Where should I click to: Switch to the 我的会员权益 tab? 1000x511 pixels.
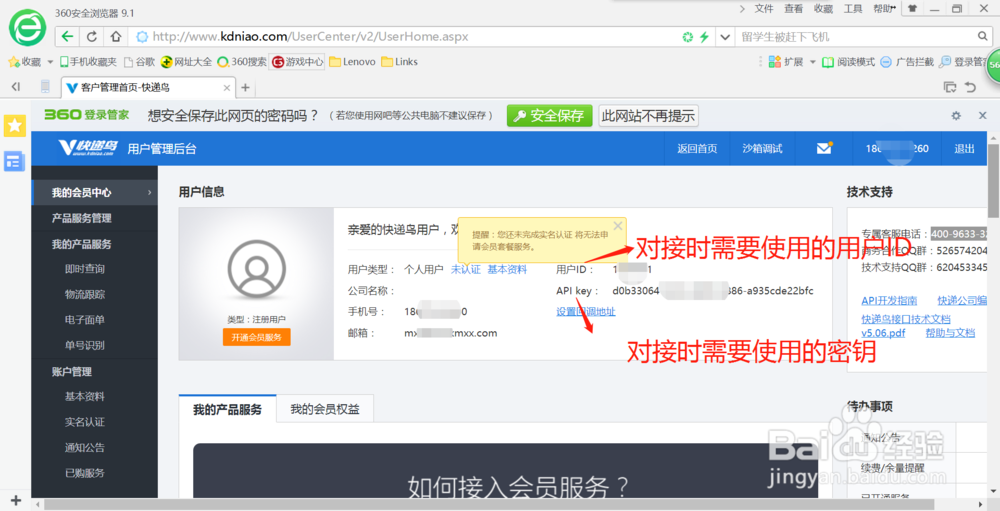[325, 410]
